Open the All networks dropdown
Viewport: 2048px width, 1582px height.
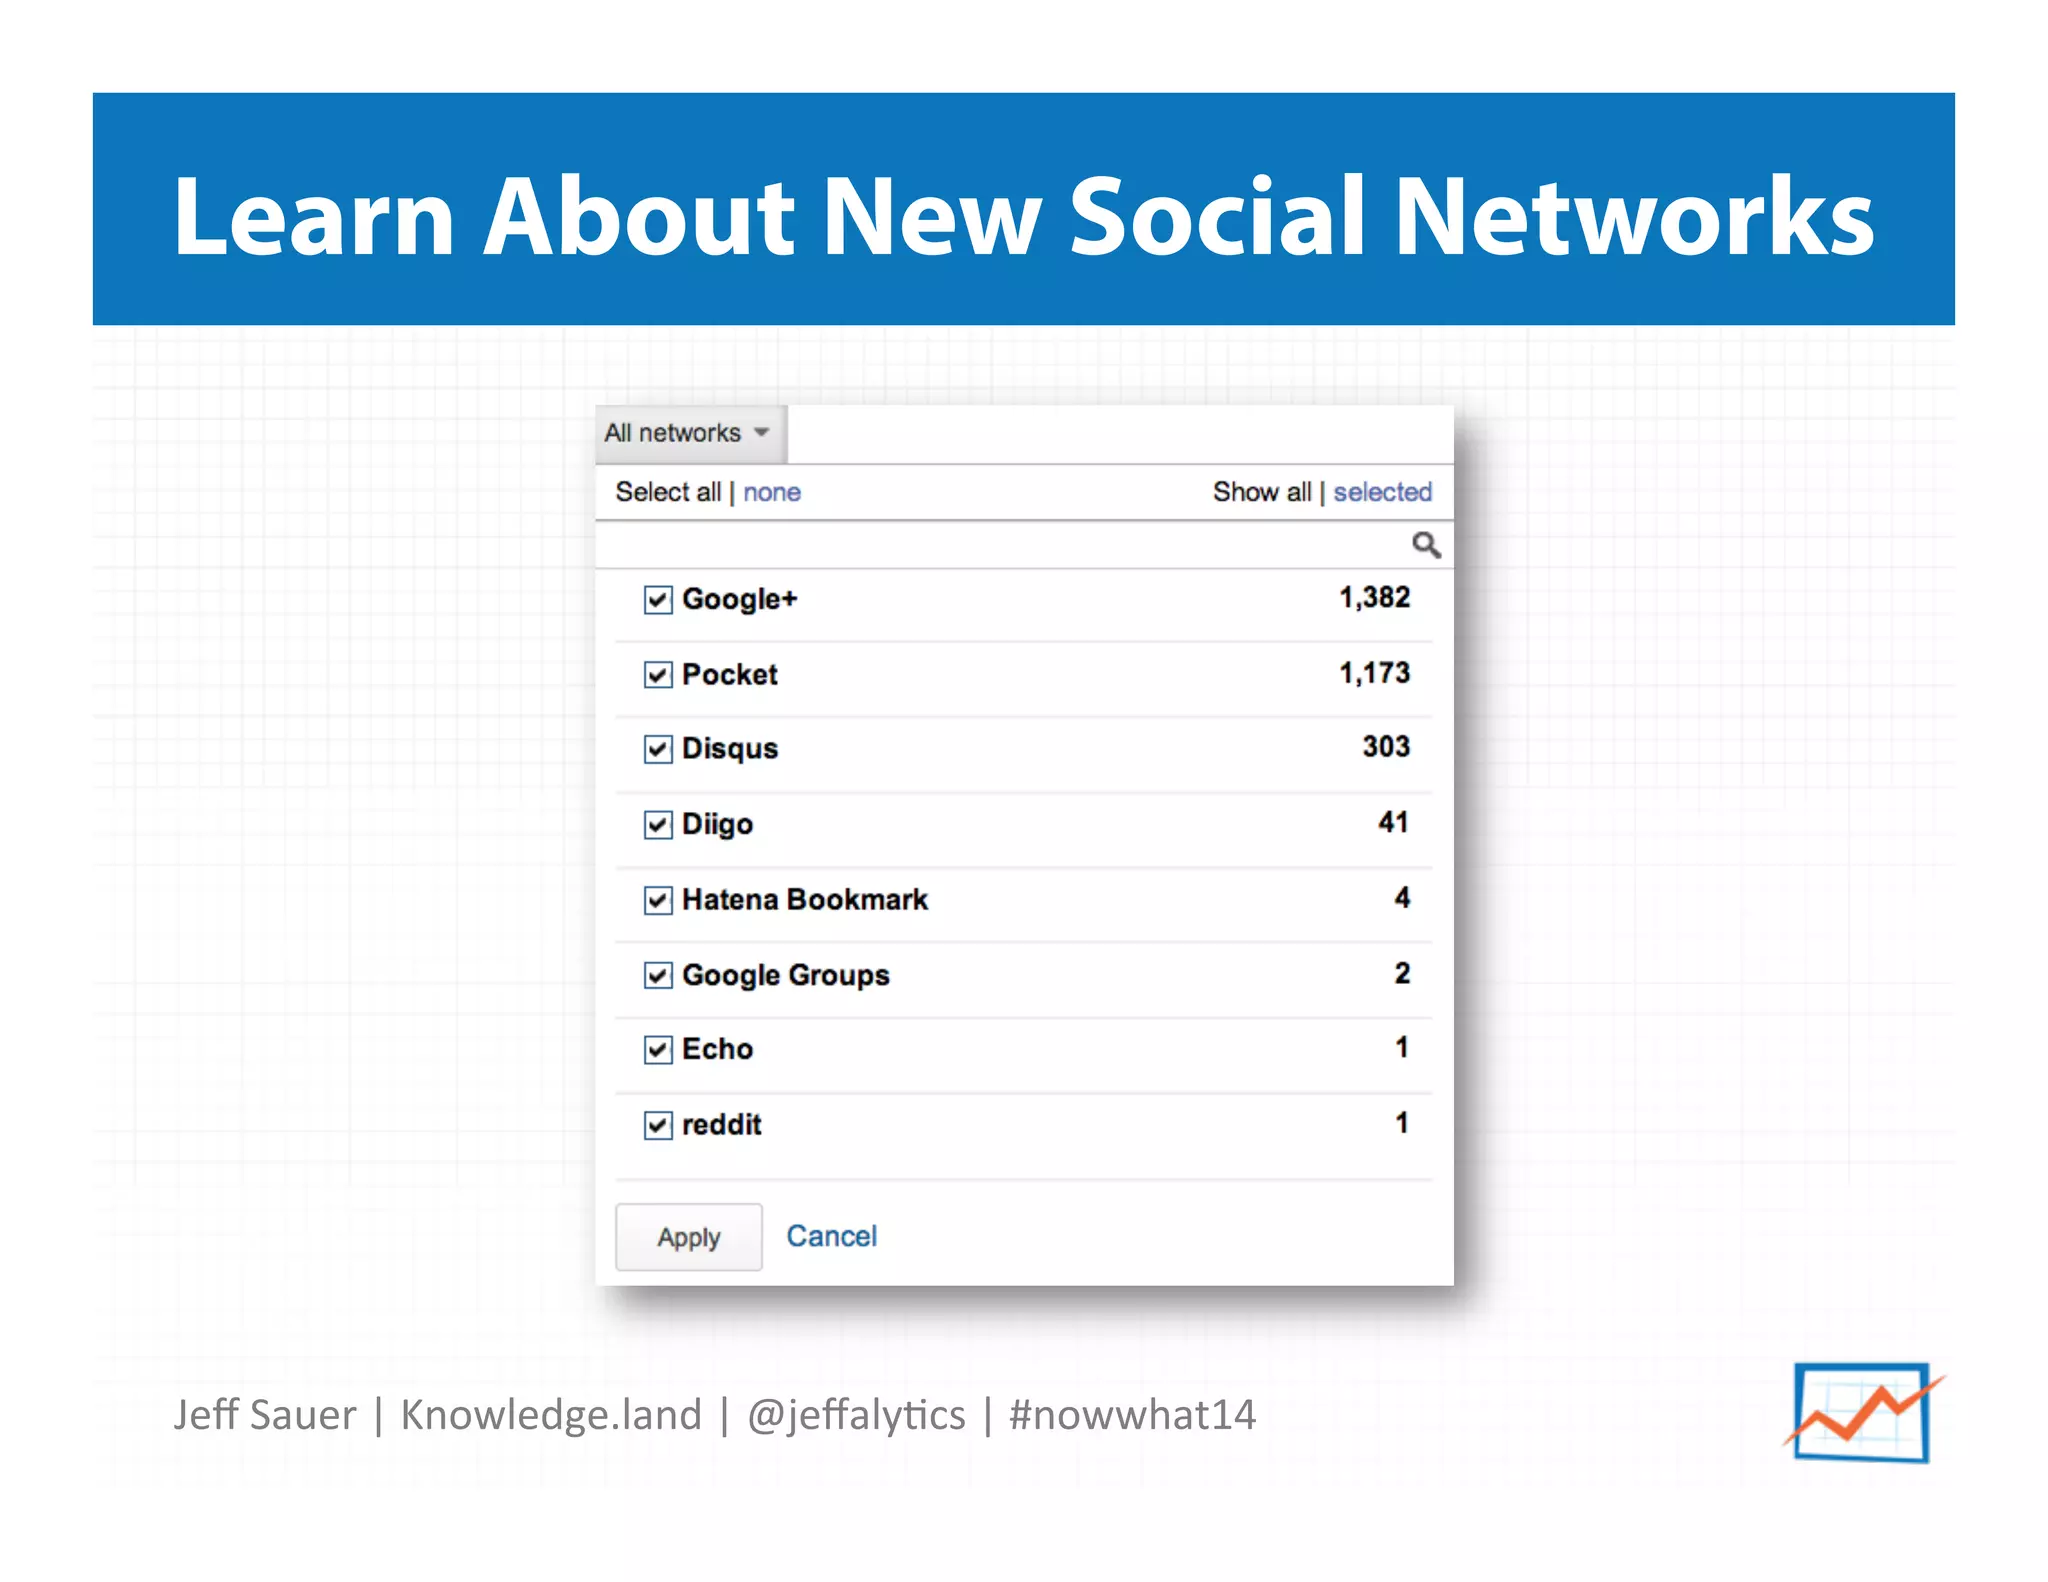[690, 434]
